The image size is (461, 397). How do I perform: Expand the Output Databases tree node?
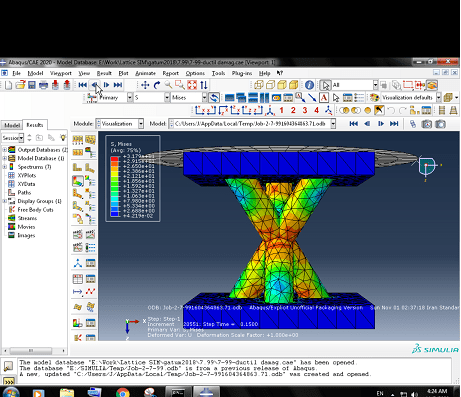[x=4, y=150]
